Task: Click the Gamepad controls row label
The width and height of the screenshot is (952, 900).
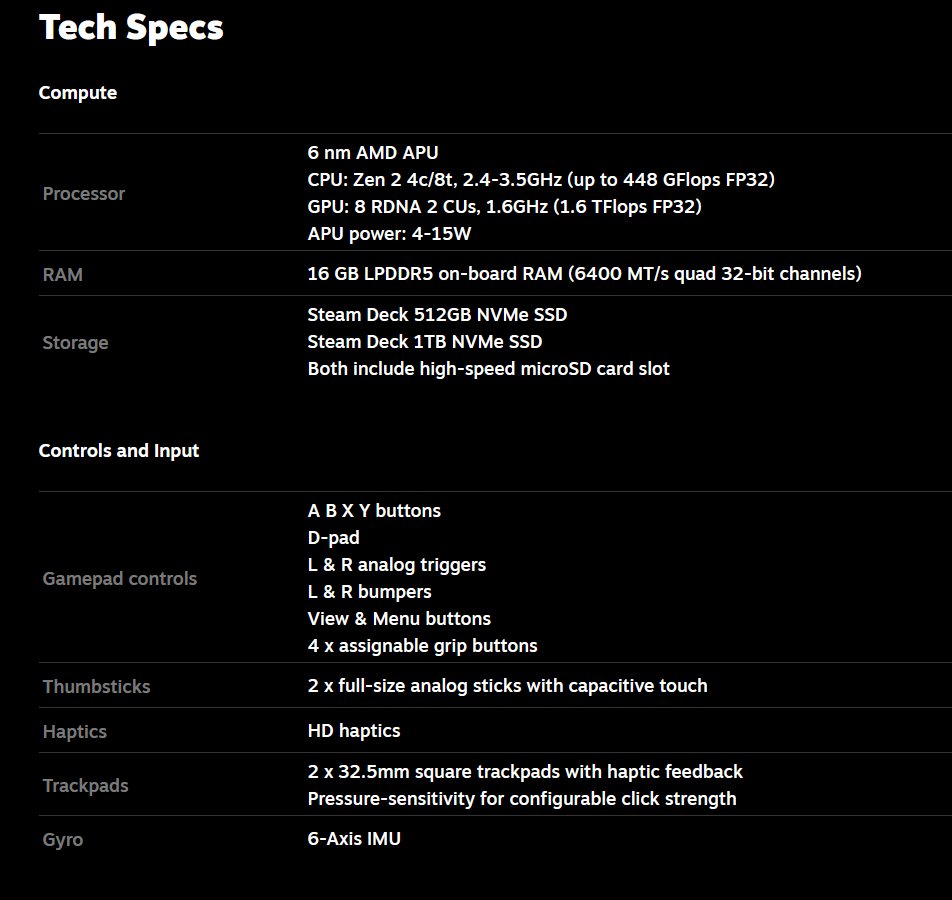Action: tap(120, 579)
